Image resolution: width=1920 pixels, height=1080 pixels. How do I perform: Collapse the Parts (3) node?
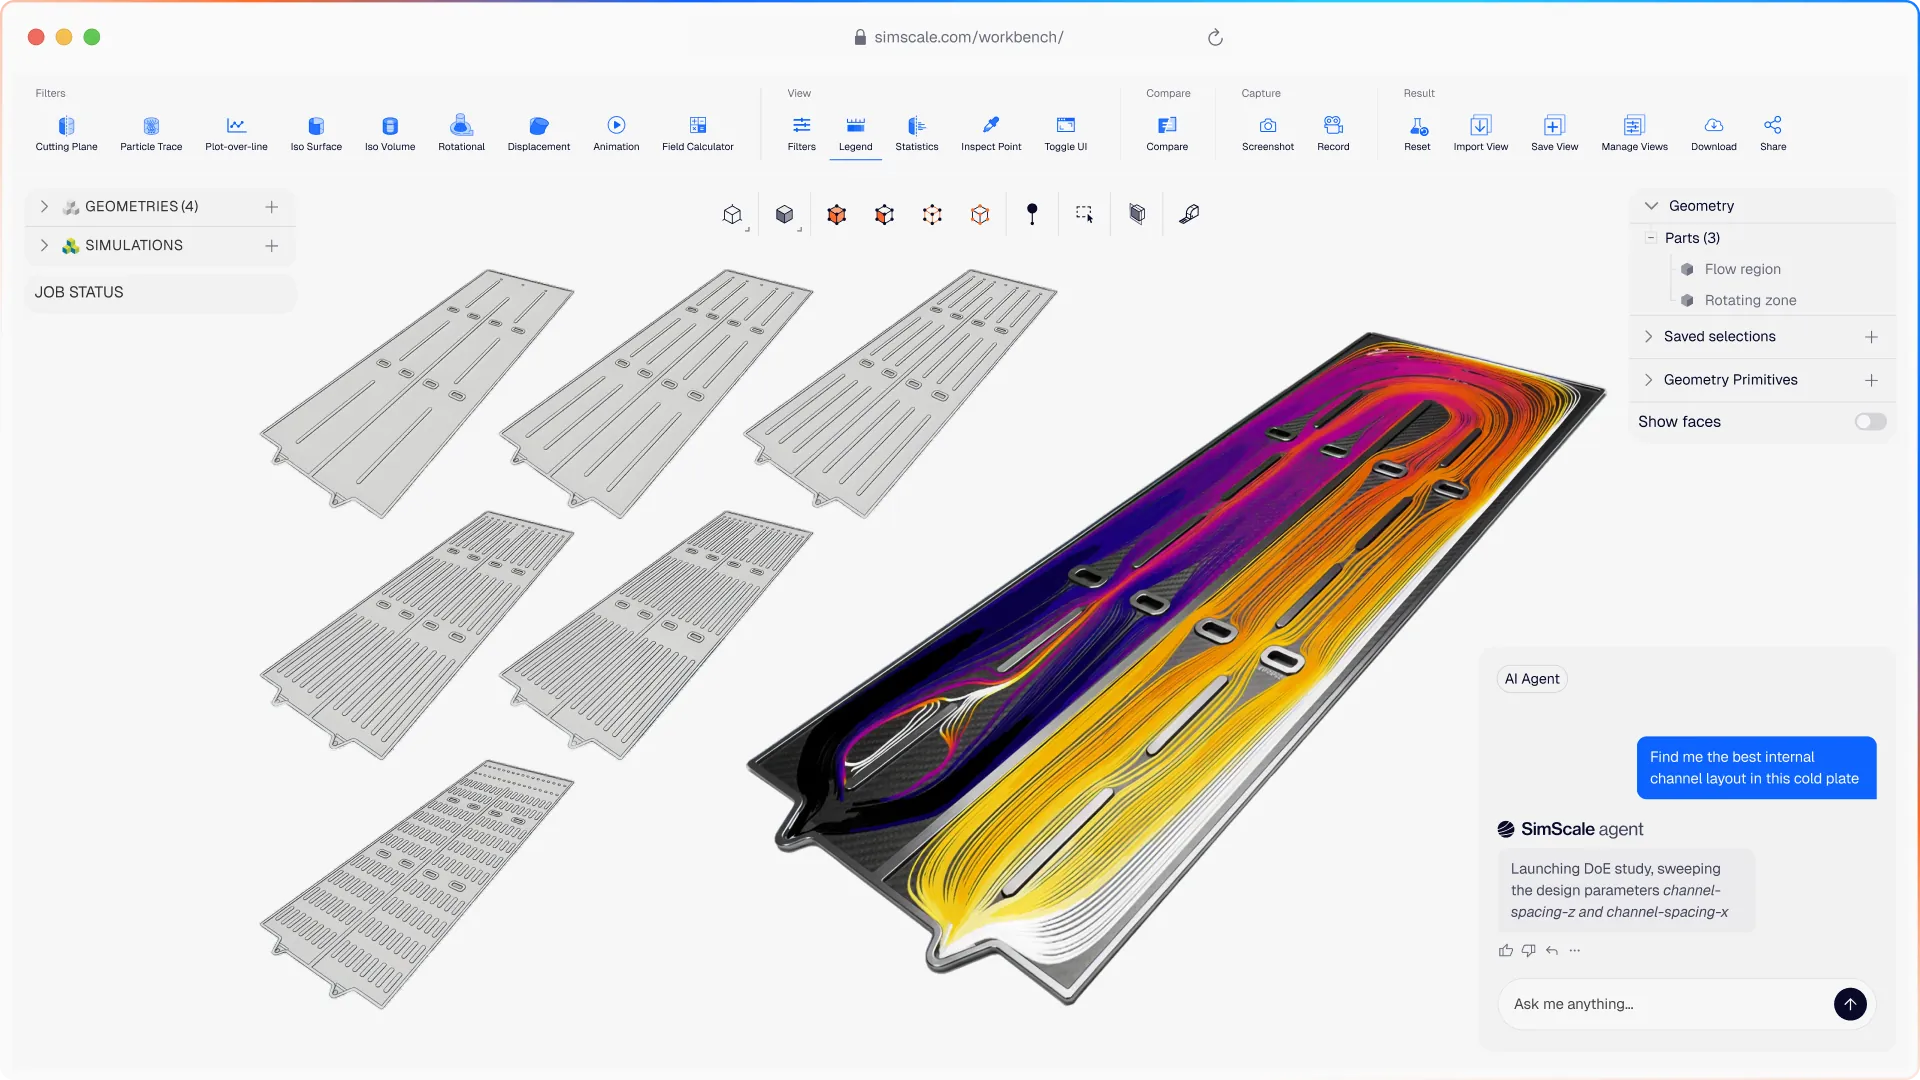1651,238
